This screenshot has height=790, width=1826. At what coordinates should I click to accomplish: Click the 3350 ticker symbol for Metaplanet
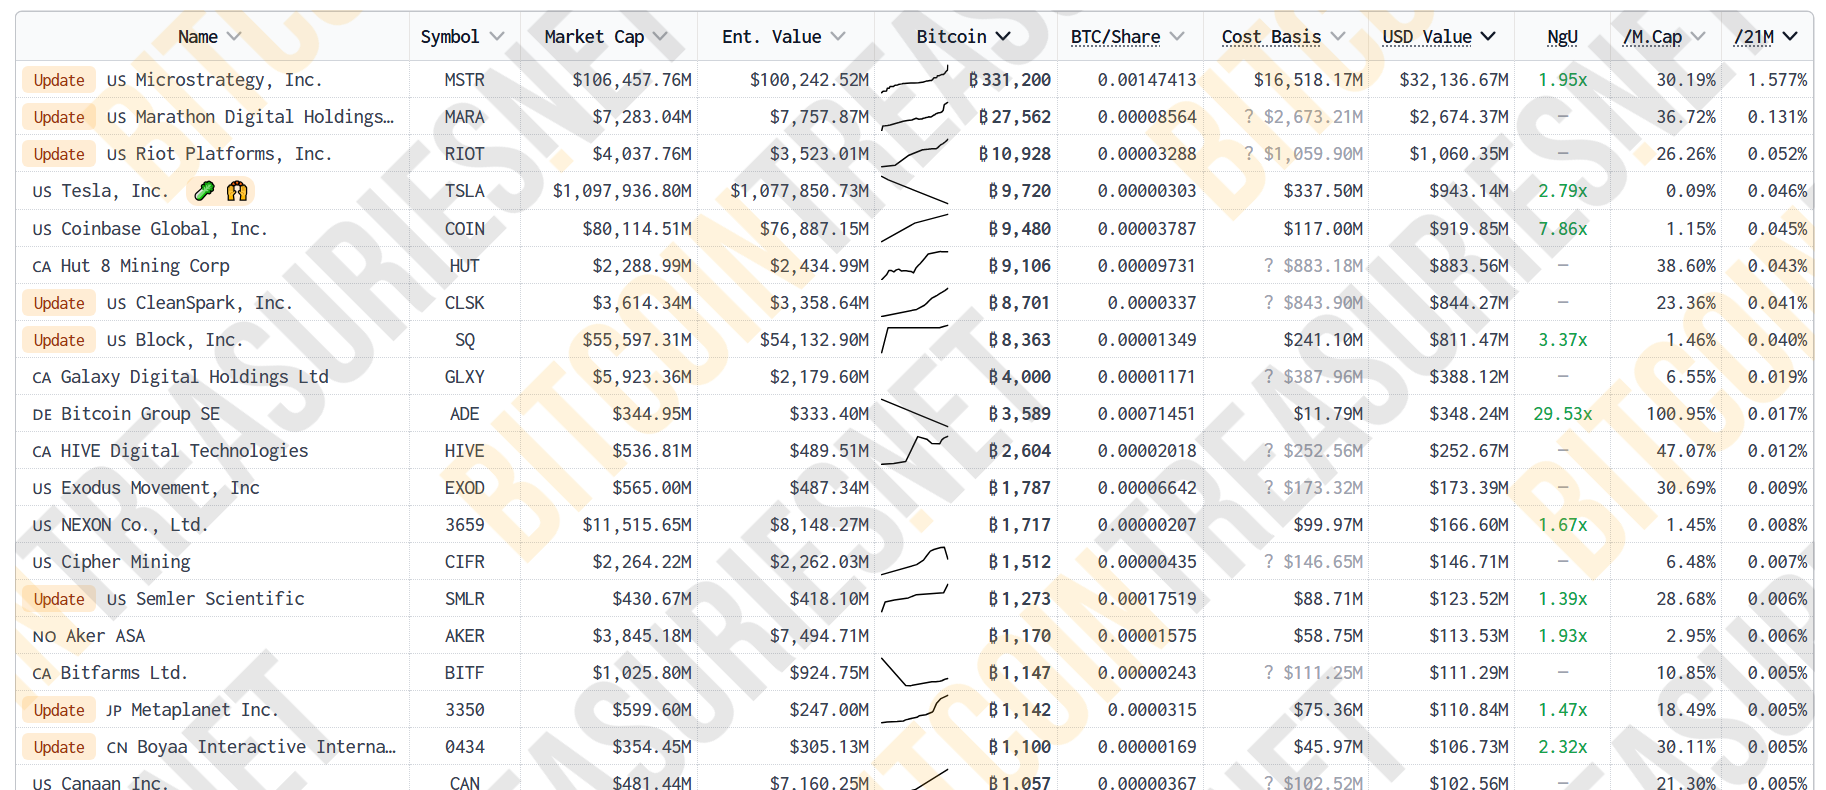[465, 710]
